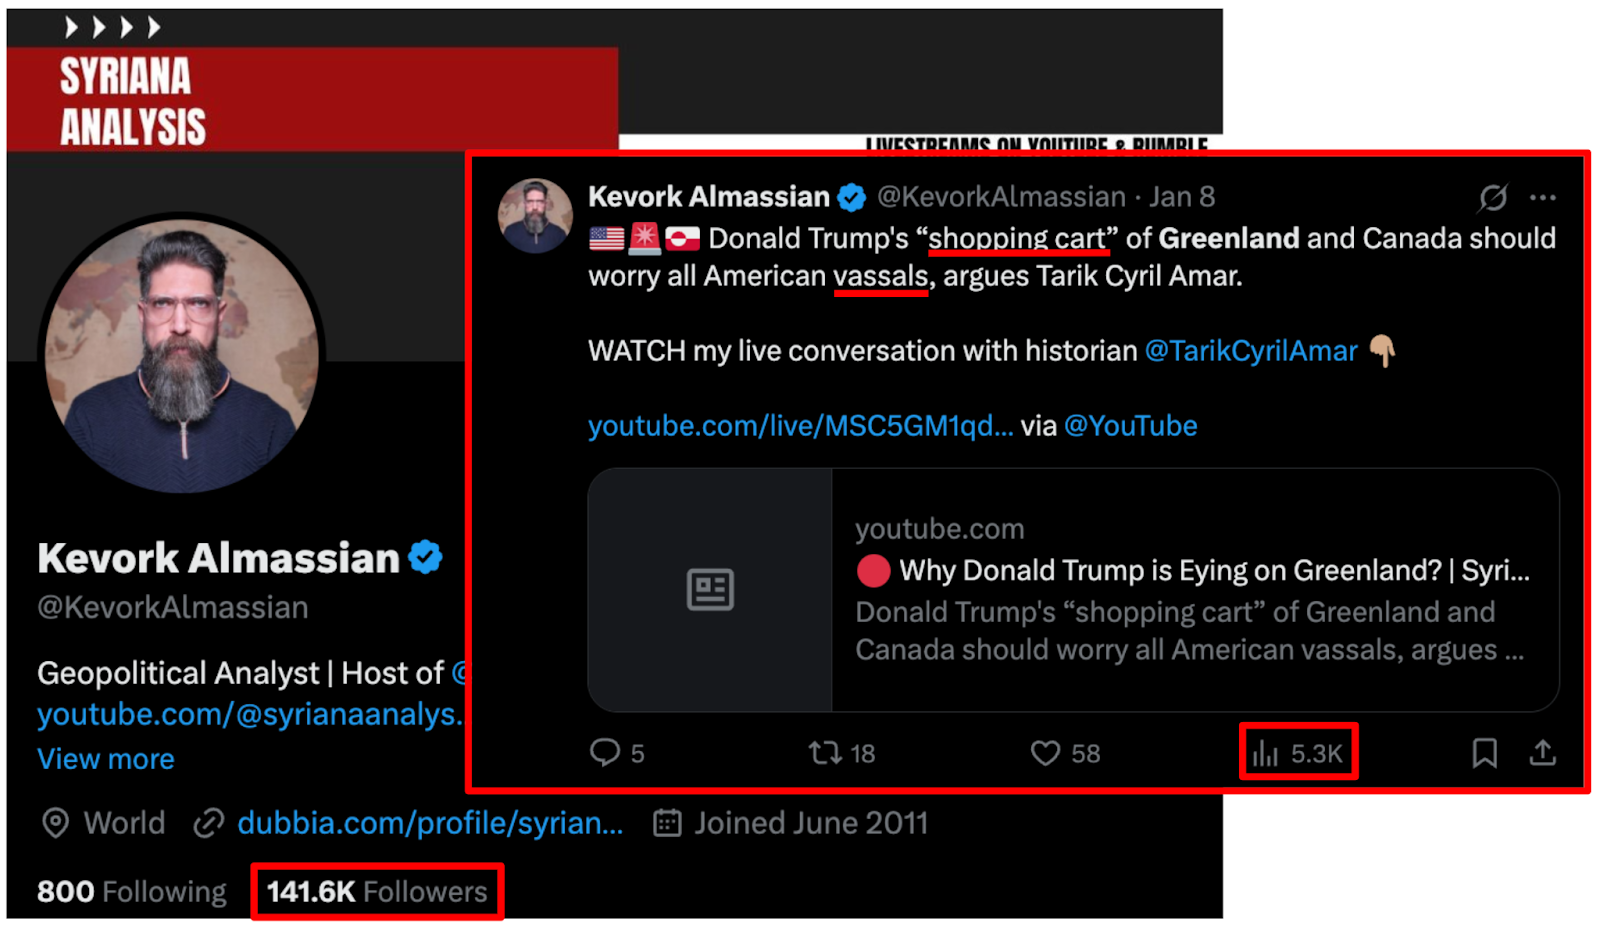The height and width of the screenshot is (930, 1600).
Task: Like the tweet with heart icon
Action: [1045, 753]
